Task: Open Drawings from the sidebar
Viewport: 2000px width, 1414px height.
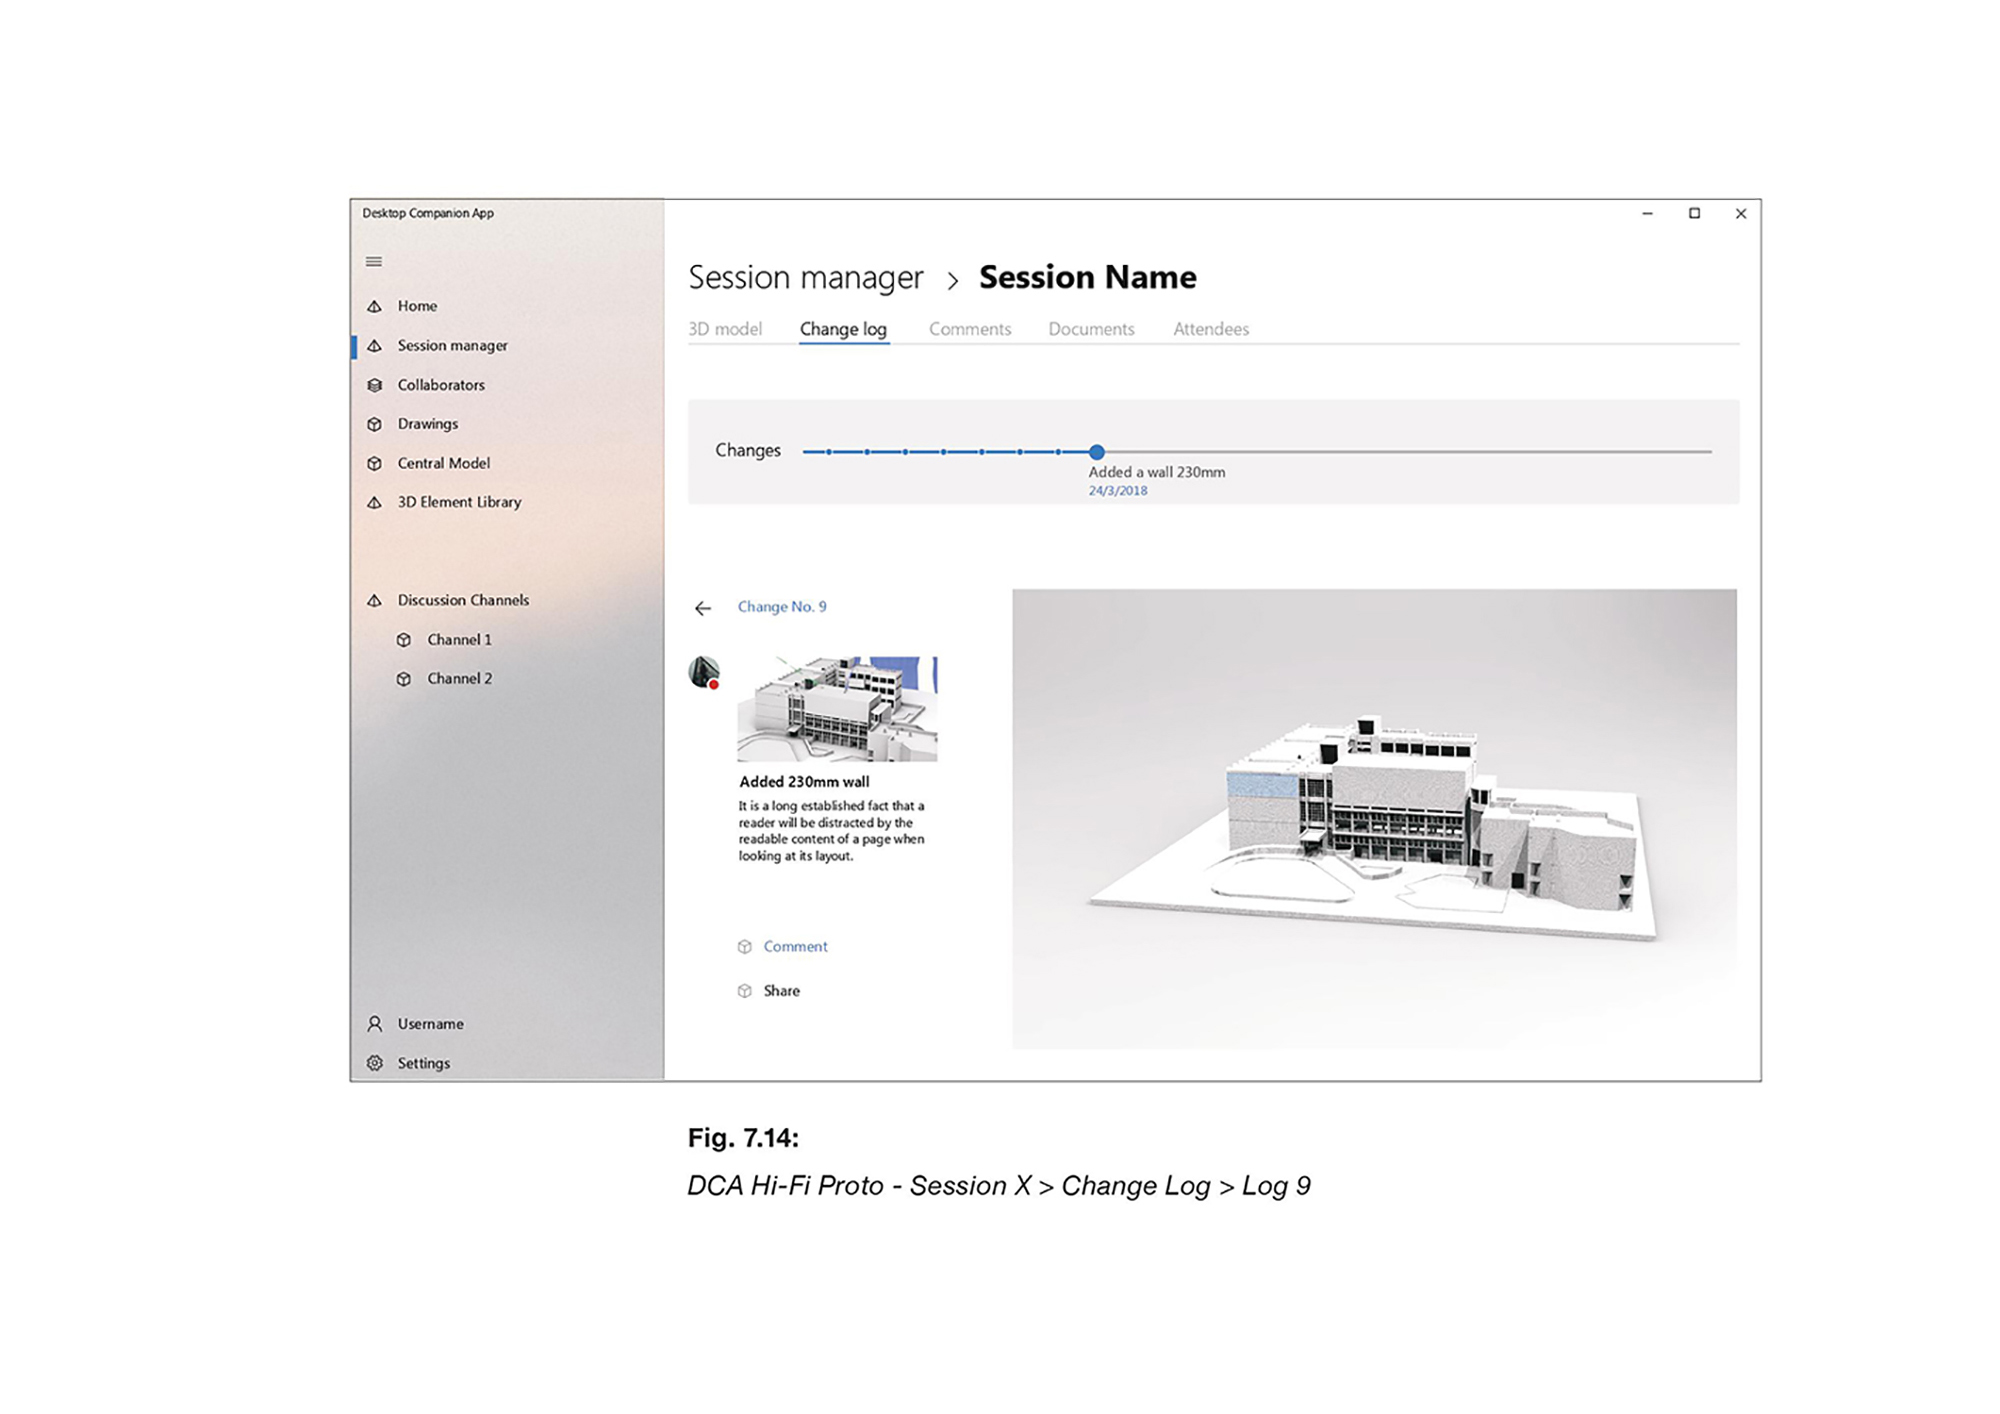Action: (428, 424)
